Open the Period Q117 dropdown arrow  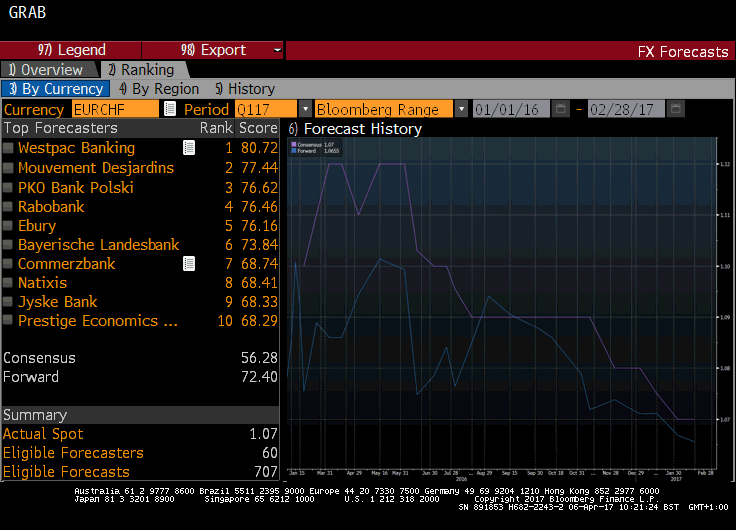(x=306, y=109)
